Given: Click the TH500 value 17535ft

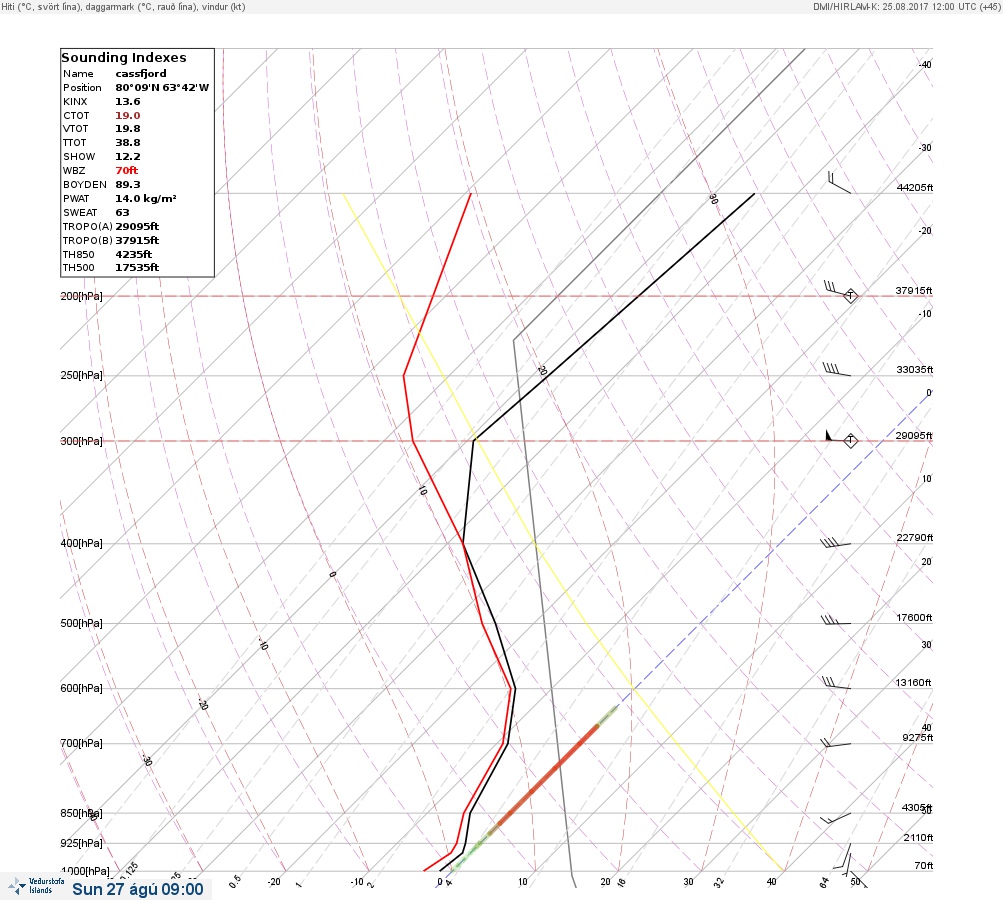Looking at the screenshot, I should click(137, 267).
